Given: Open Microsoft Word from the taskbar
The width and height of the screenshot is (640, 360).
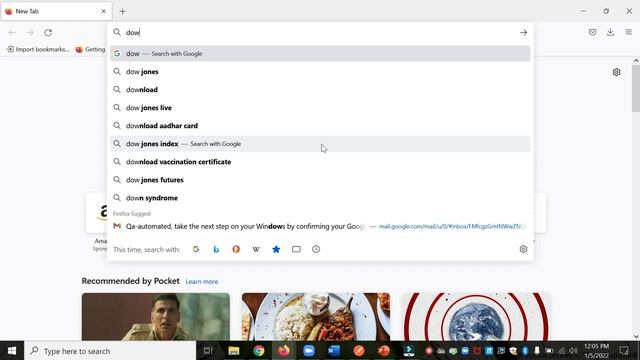Looking at the screenshot, I should click(x=334, y=351).
